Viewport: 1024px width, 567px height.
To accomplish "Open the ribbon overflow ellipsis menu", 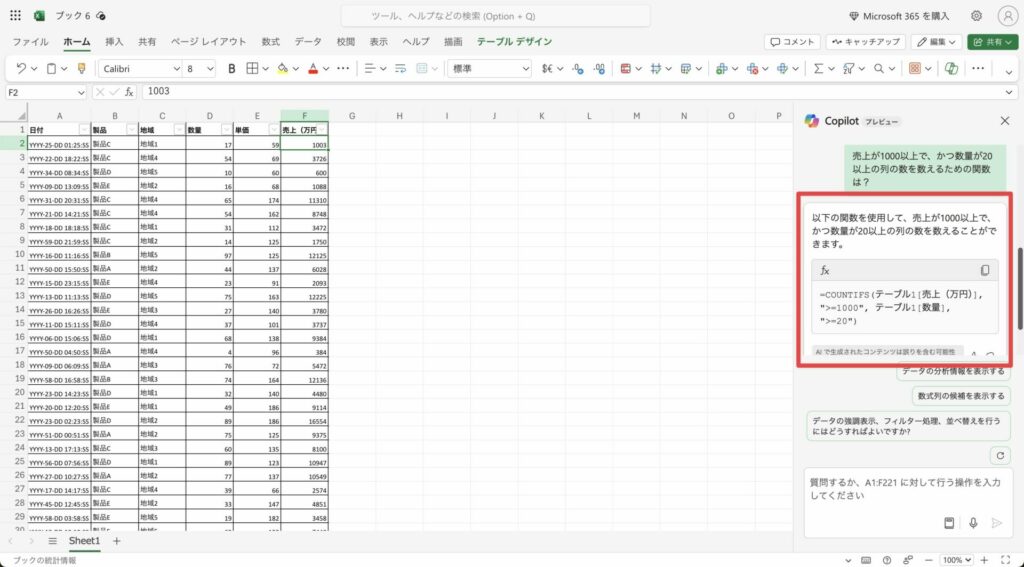I will [978, 69].
